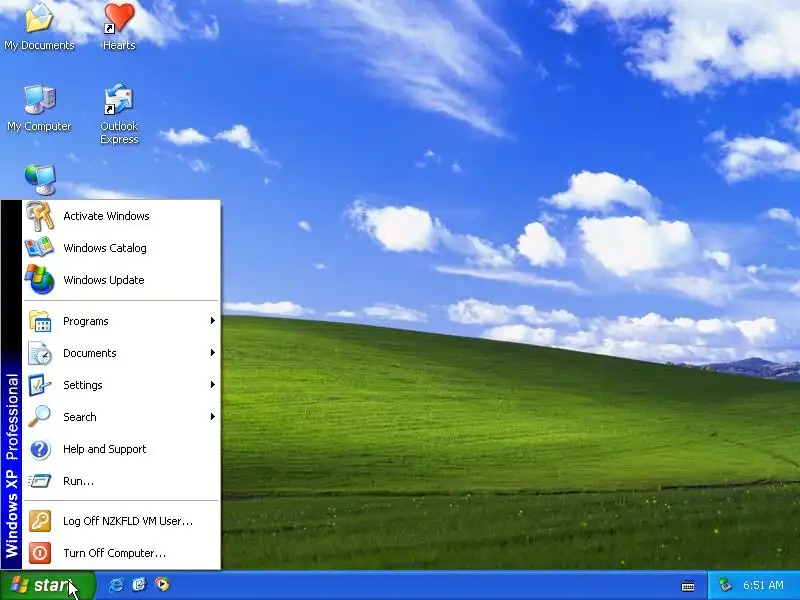Click the Documents folder icon in menu
The image size is (800, 600).
pyautogui.click(x=40, y=353)
